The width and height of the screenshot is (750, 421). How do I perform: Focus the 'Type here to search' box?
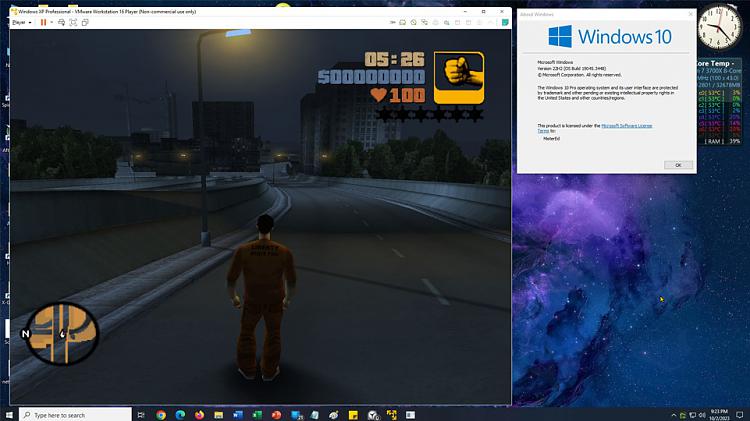76,415
